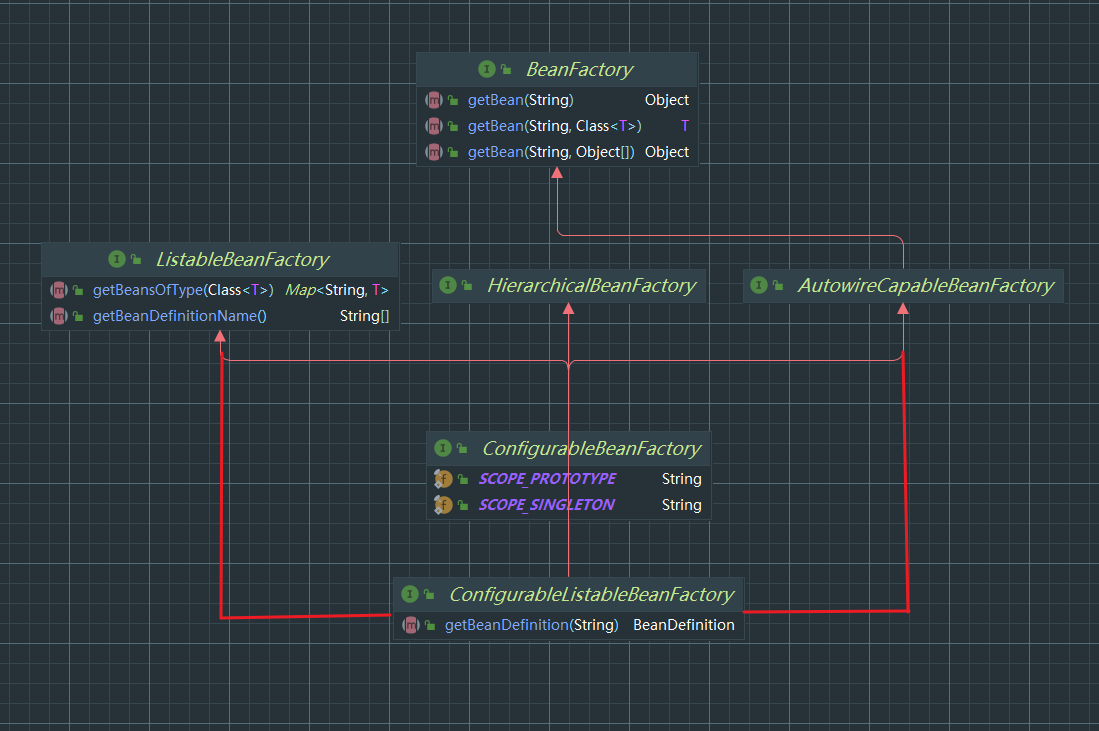Viewport: 1099px width, 731px height.
Task: Click method icon next to getBeansOfType
Action: click(59, 290)
